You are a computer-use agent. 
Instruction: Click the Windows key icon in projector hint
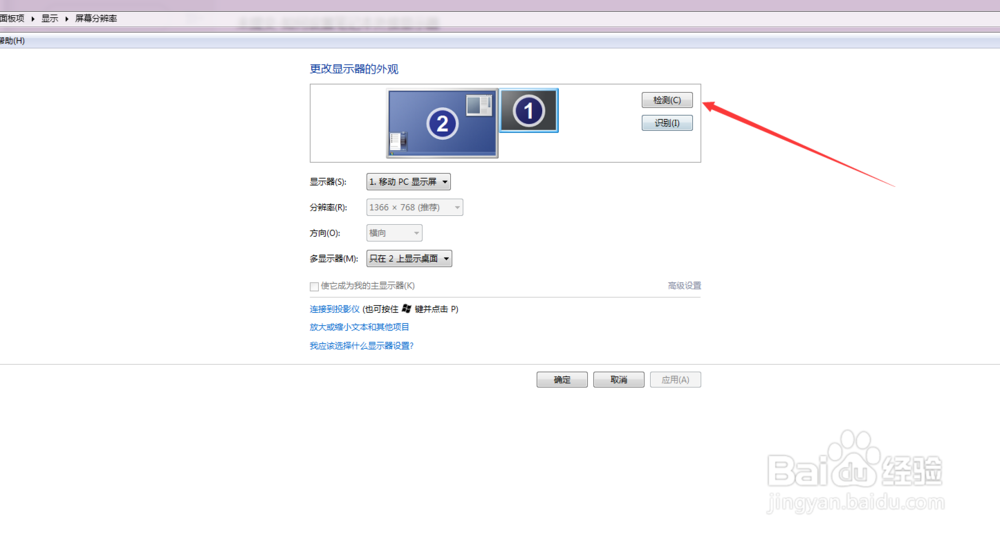click(406, 309)
